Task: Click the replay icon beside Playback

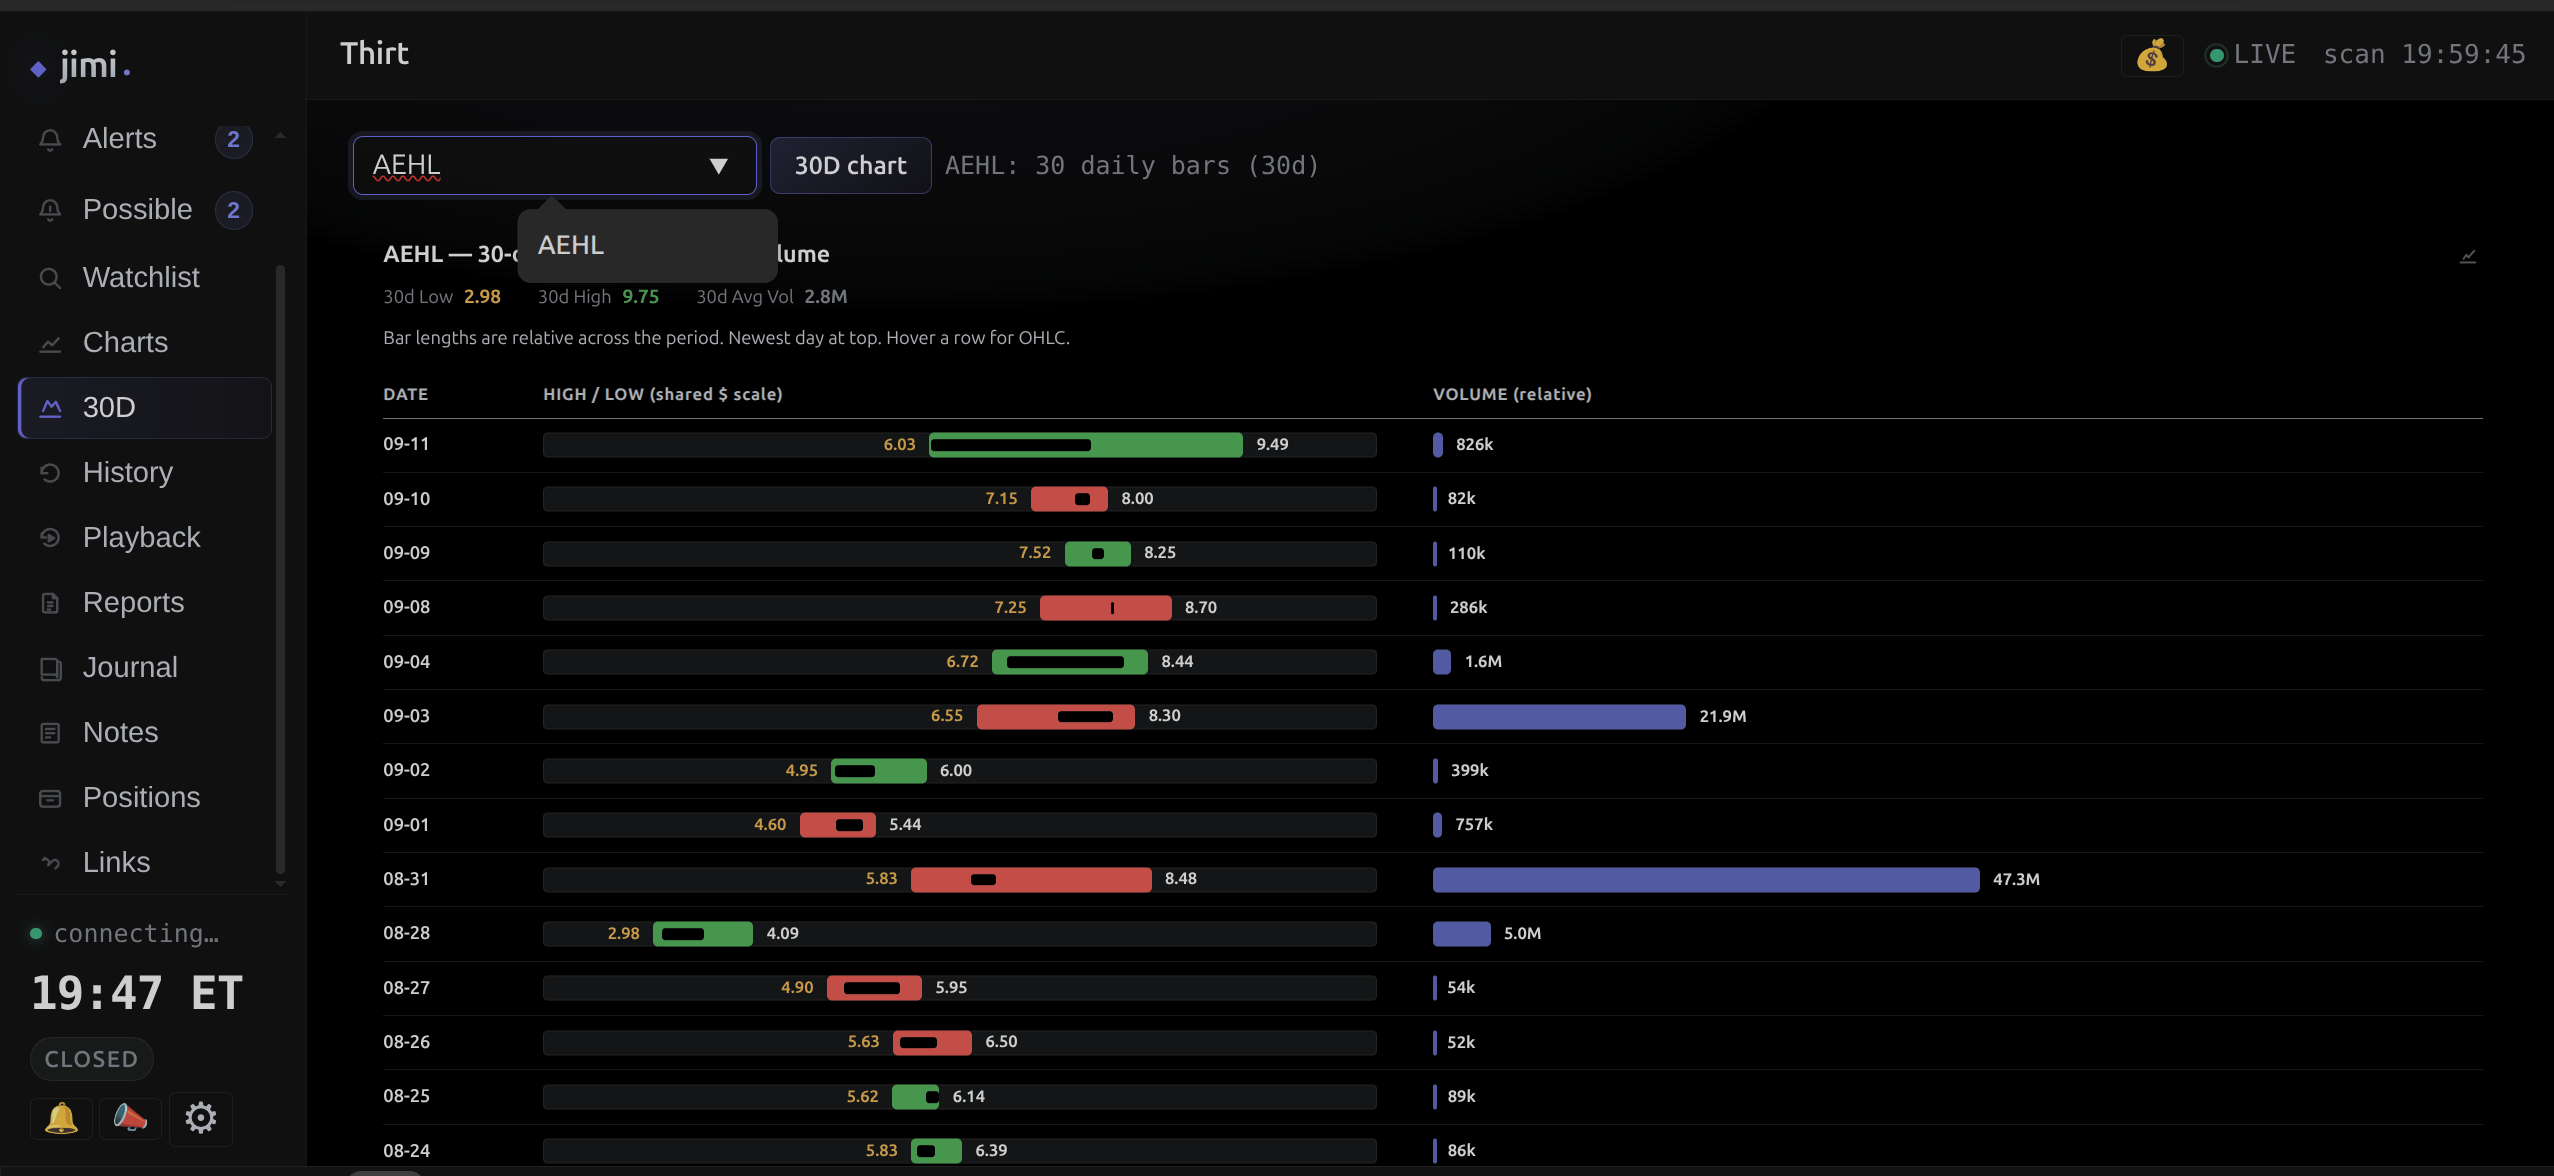Action: [50, 538]
